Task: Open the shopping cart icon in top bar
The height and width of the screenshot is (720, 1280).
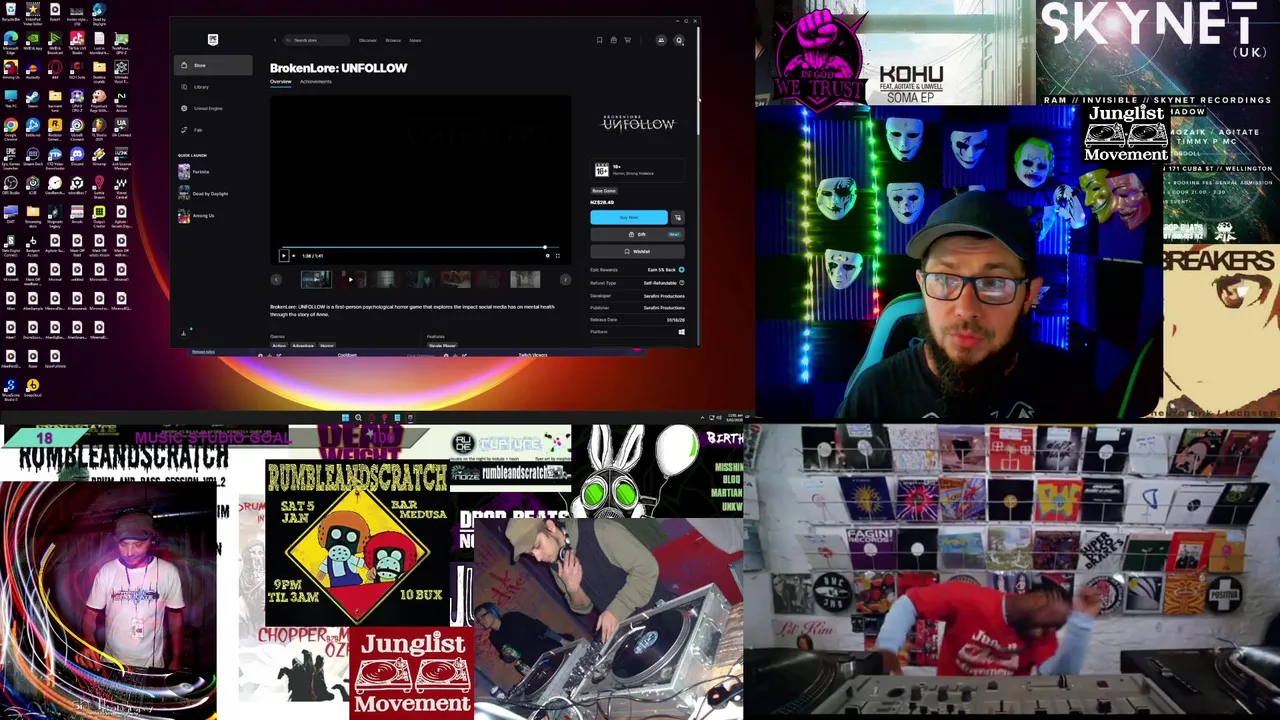Action: click(x=627, y=40)
